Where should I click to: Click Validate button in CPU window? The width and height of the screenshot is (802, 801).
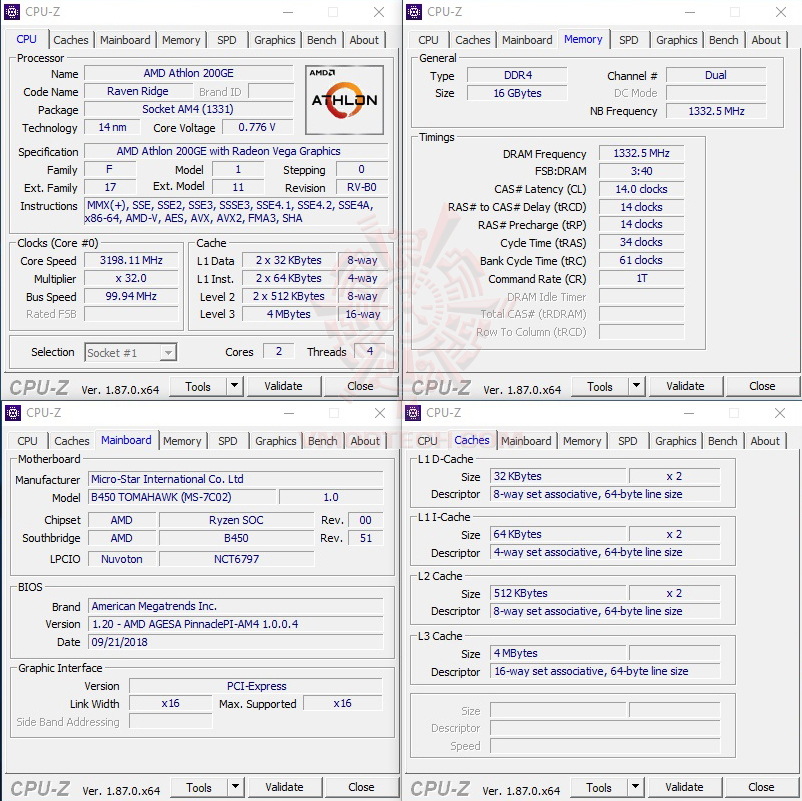[283, 386]
